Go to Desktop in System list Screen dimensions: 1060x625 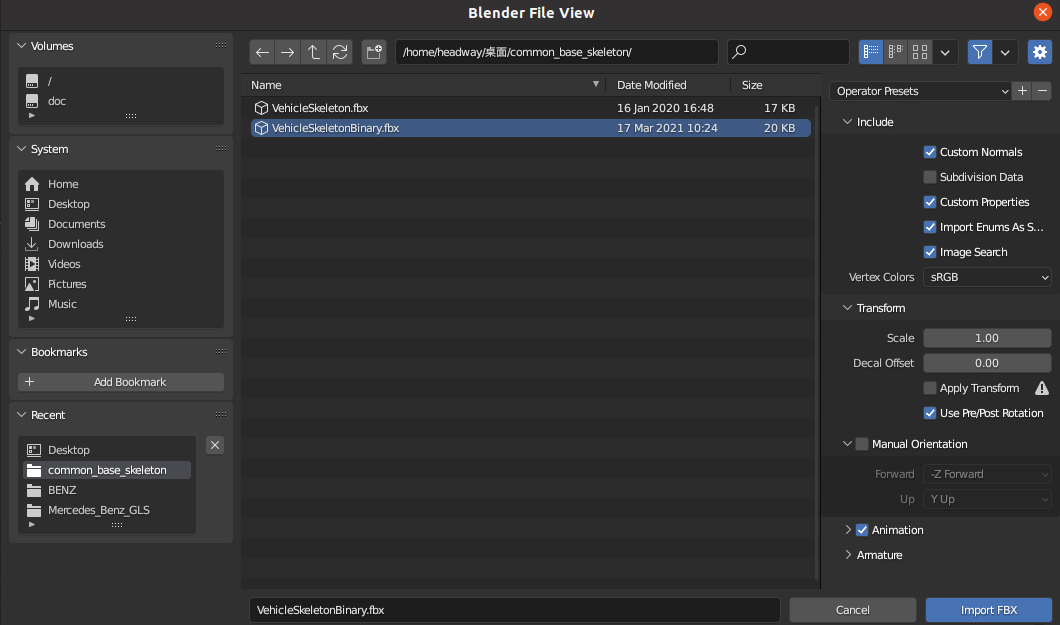(120, 204)
